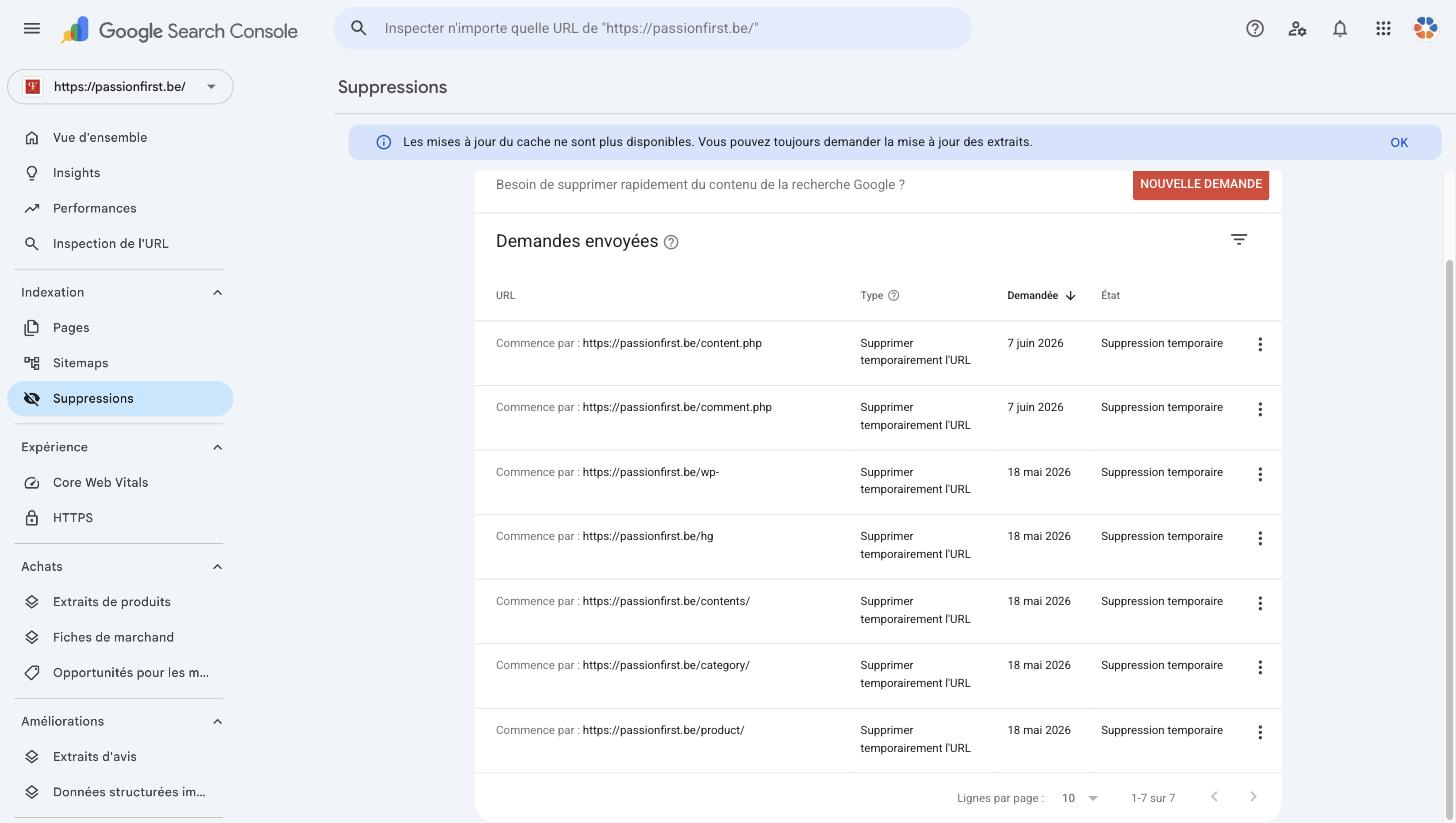Open Extraits d'avis report

[120, 757]
